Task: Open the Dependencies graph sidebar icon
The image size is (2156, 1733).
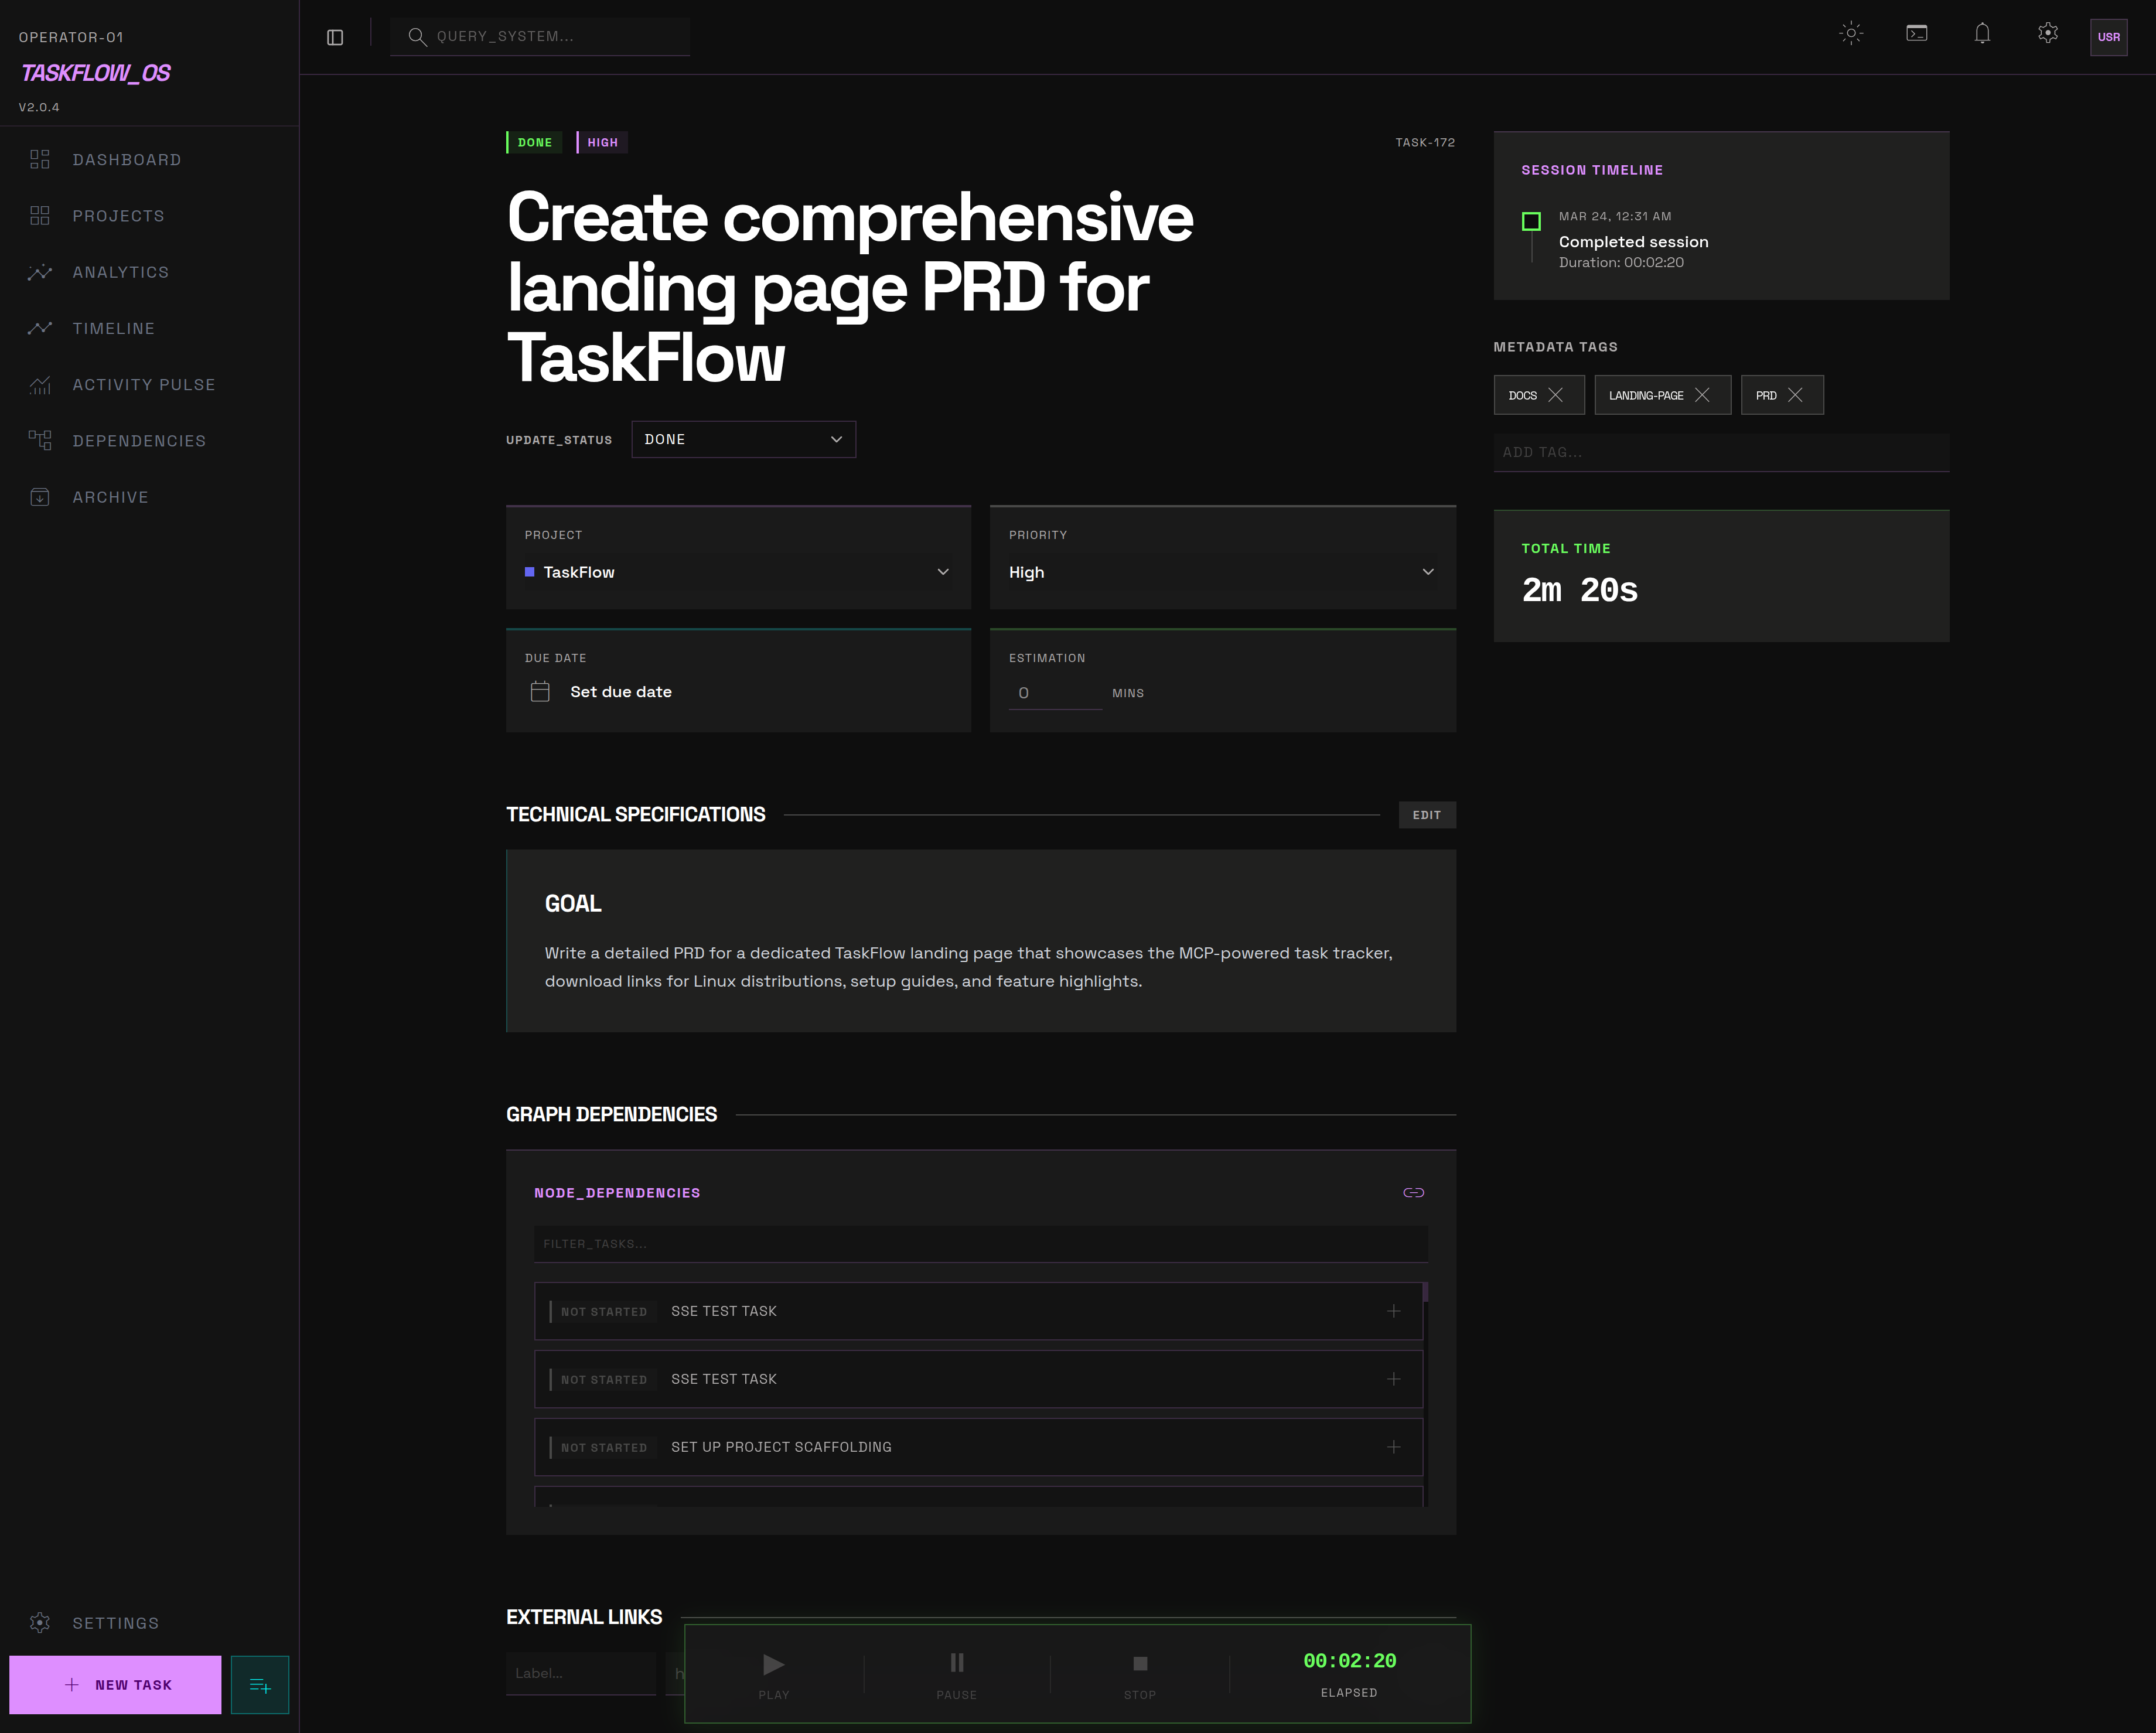Action: pos(40,440)
